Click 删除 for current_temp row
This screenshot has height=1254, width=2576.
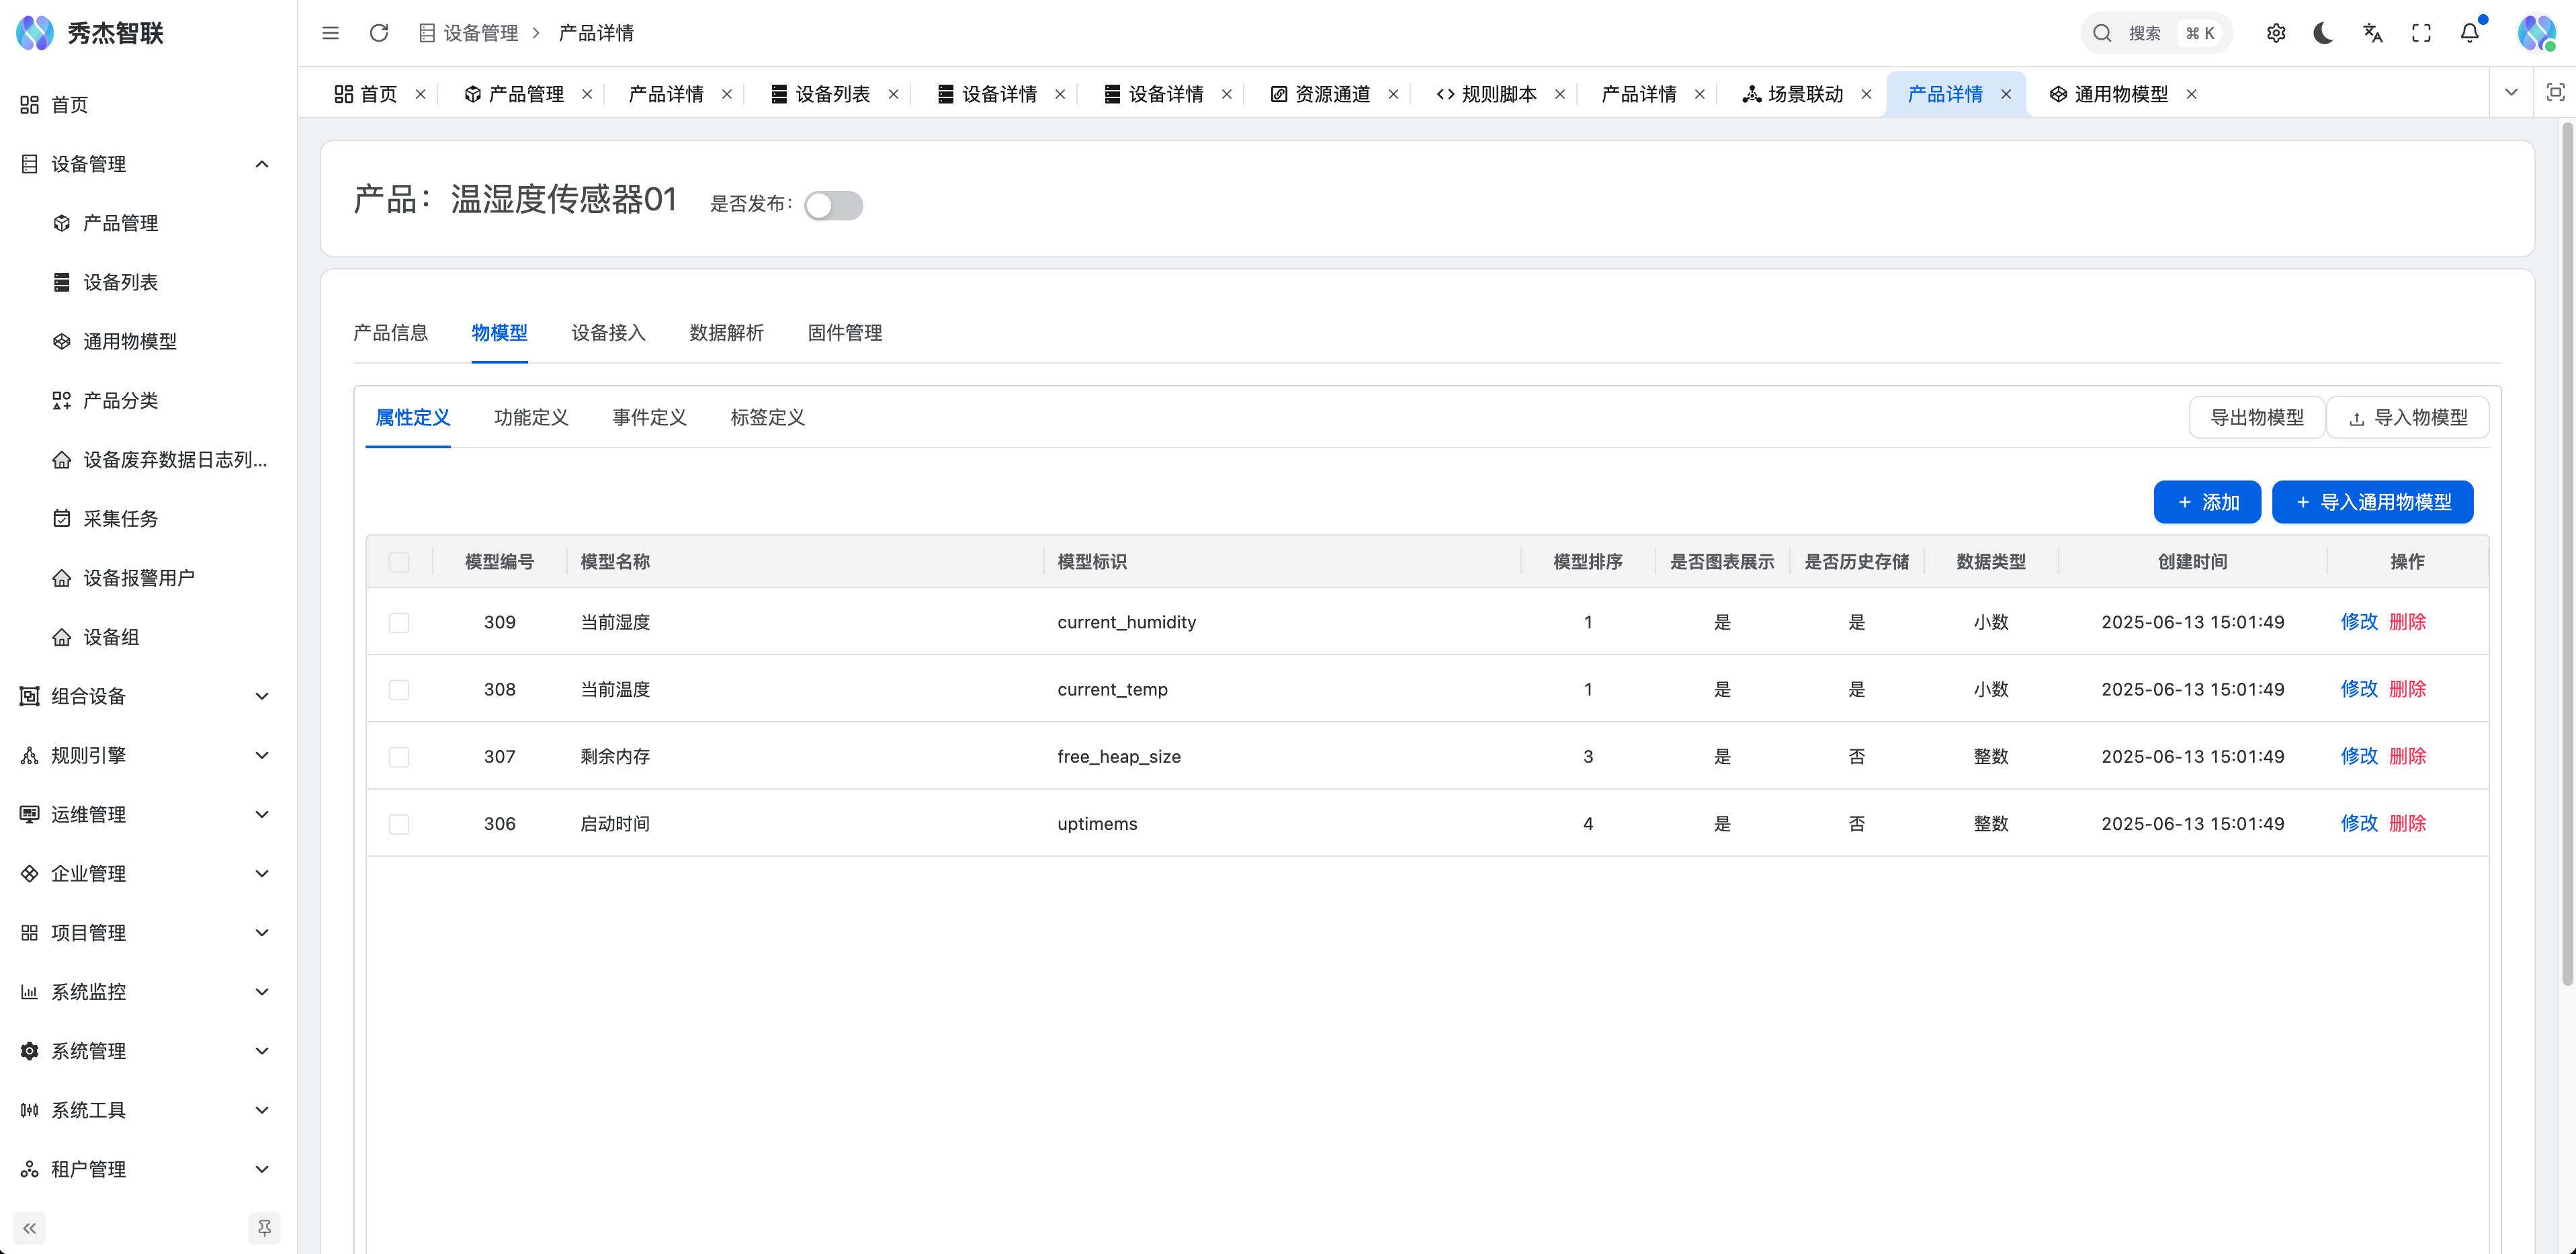coord(2407,689)
